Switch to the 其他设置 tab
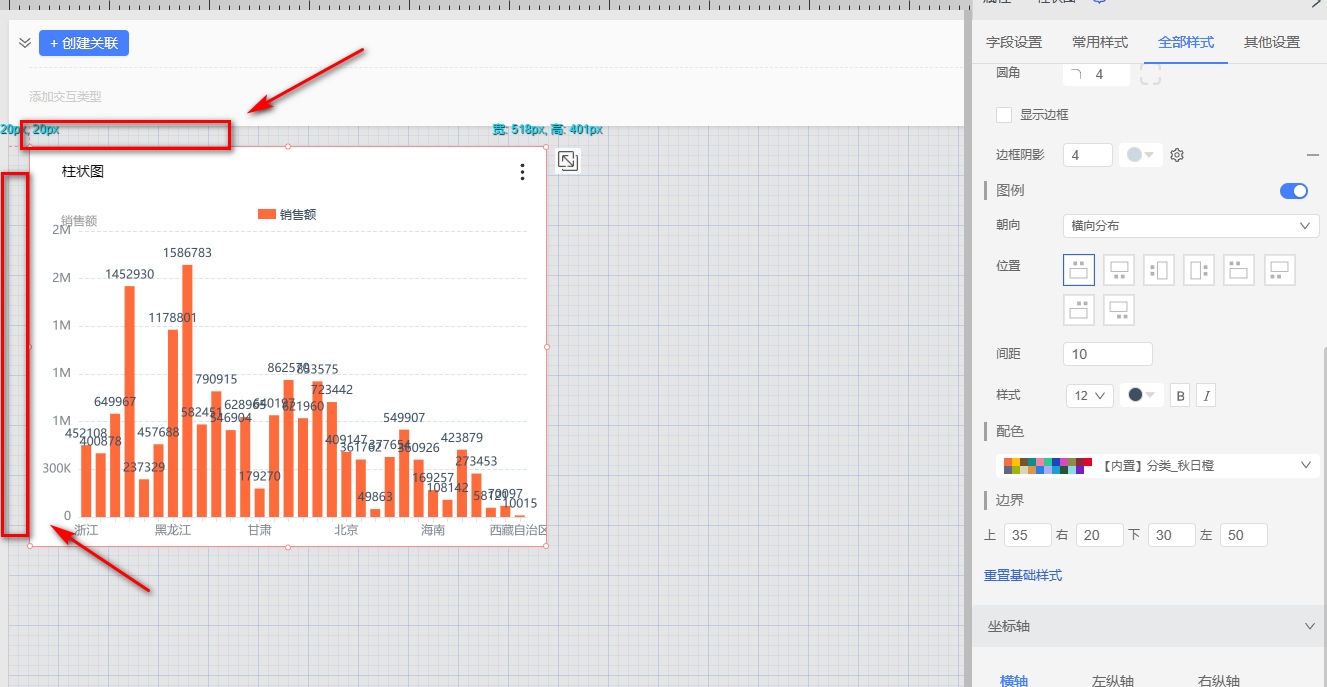This screenshot has height=687, width=1327. [x=1271, y=42]
